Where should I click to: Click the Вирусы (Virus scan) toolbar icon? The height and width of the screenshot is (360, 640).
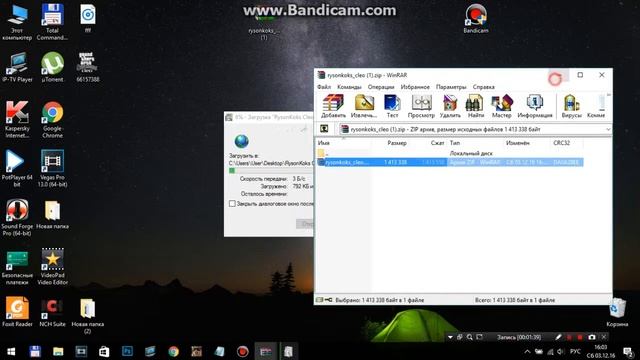tap(571, 106)
